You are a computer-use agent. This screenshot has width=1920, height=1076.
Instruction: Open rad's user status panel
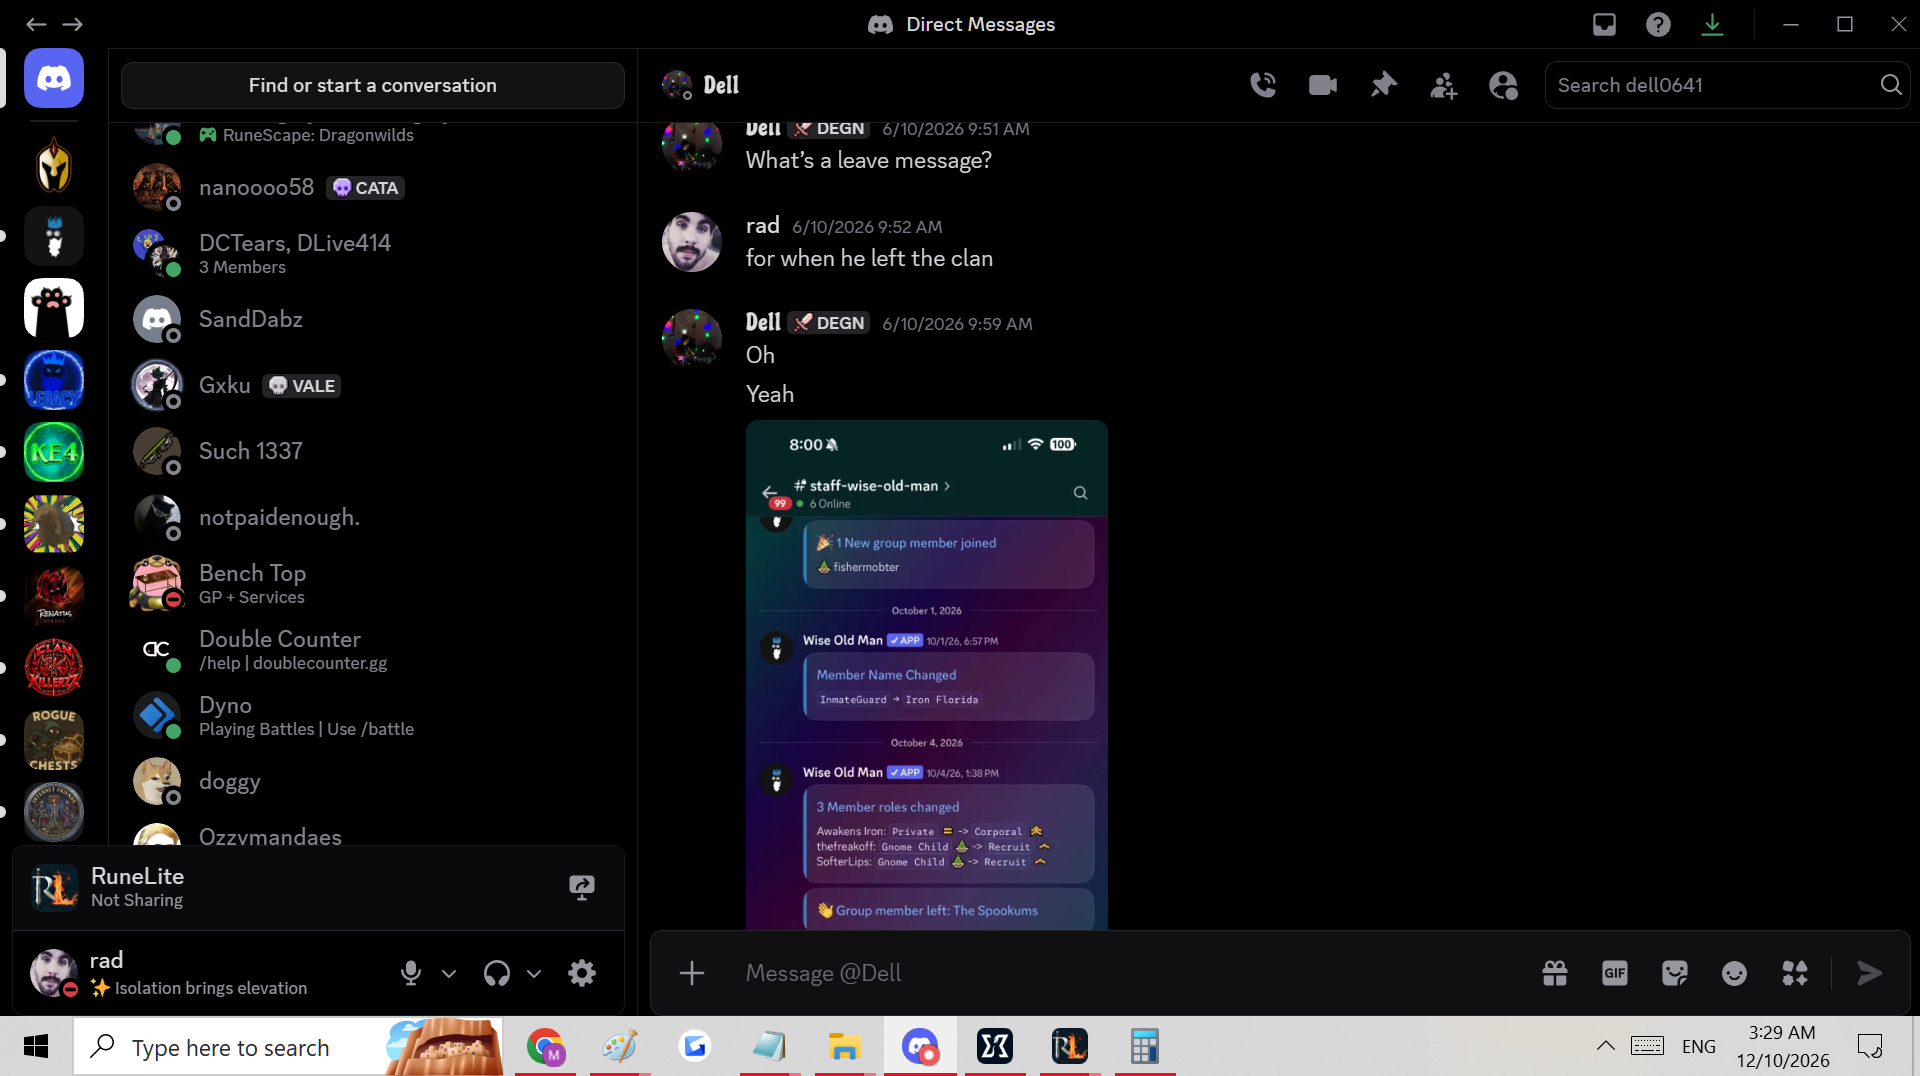point(200,973)
